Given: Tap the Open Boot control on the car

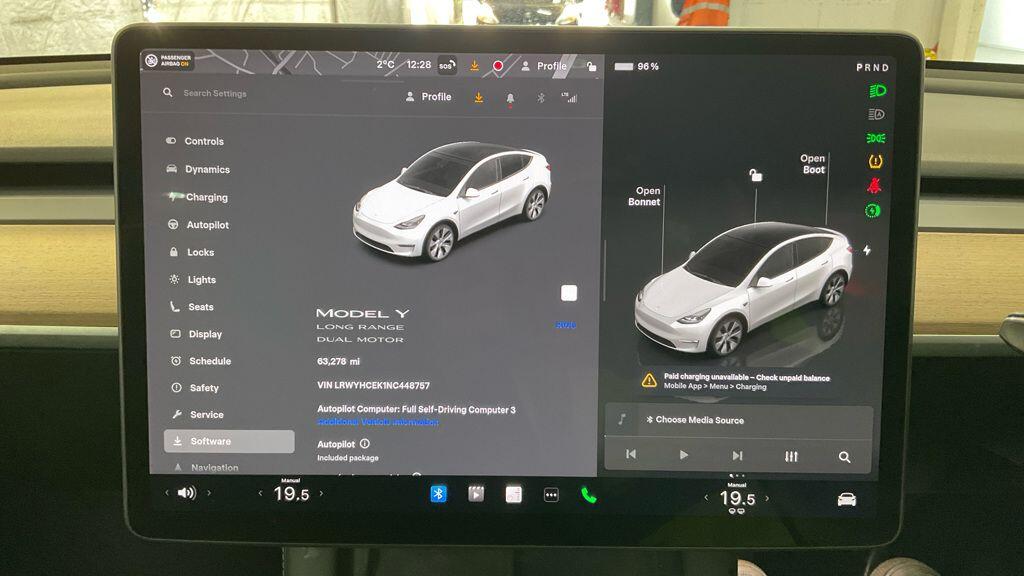Looking at the screenshot, I should pos(811,164).
